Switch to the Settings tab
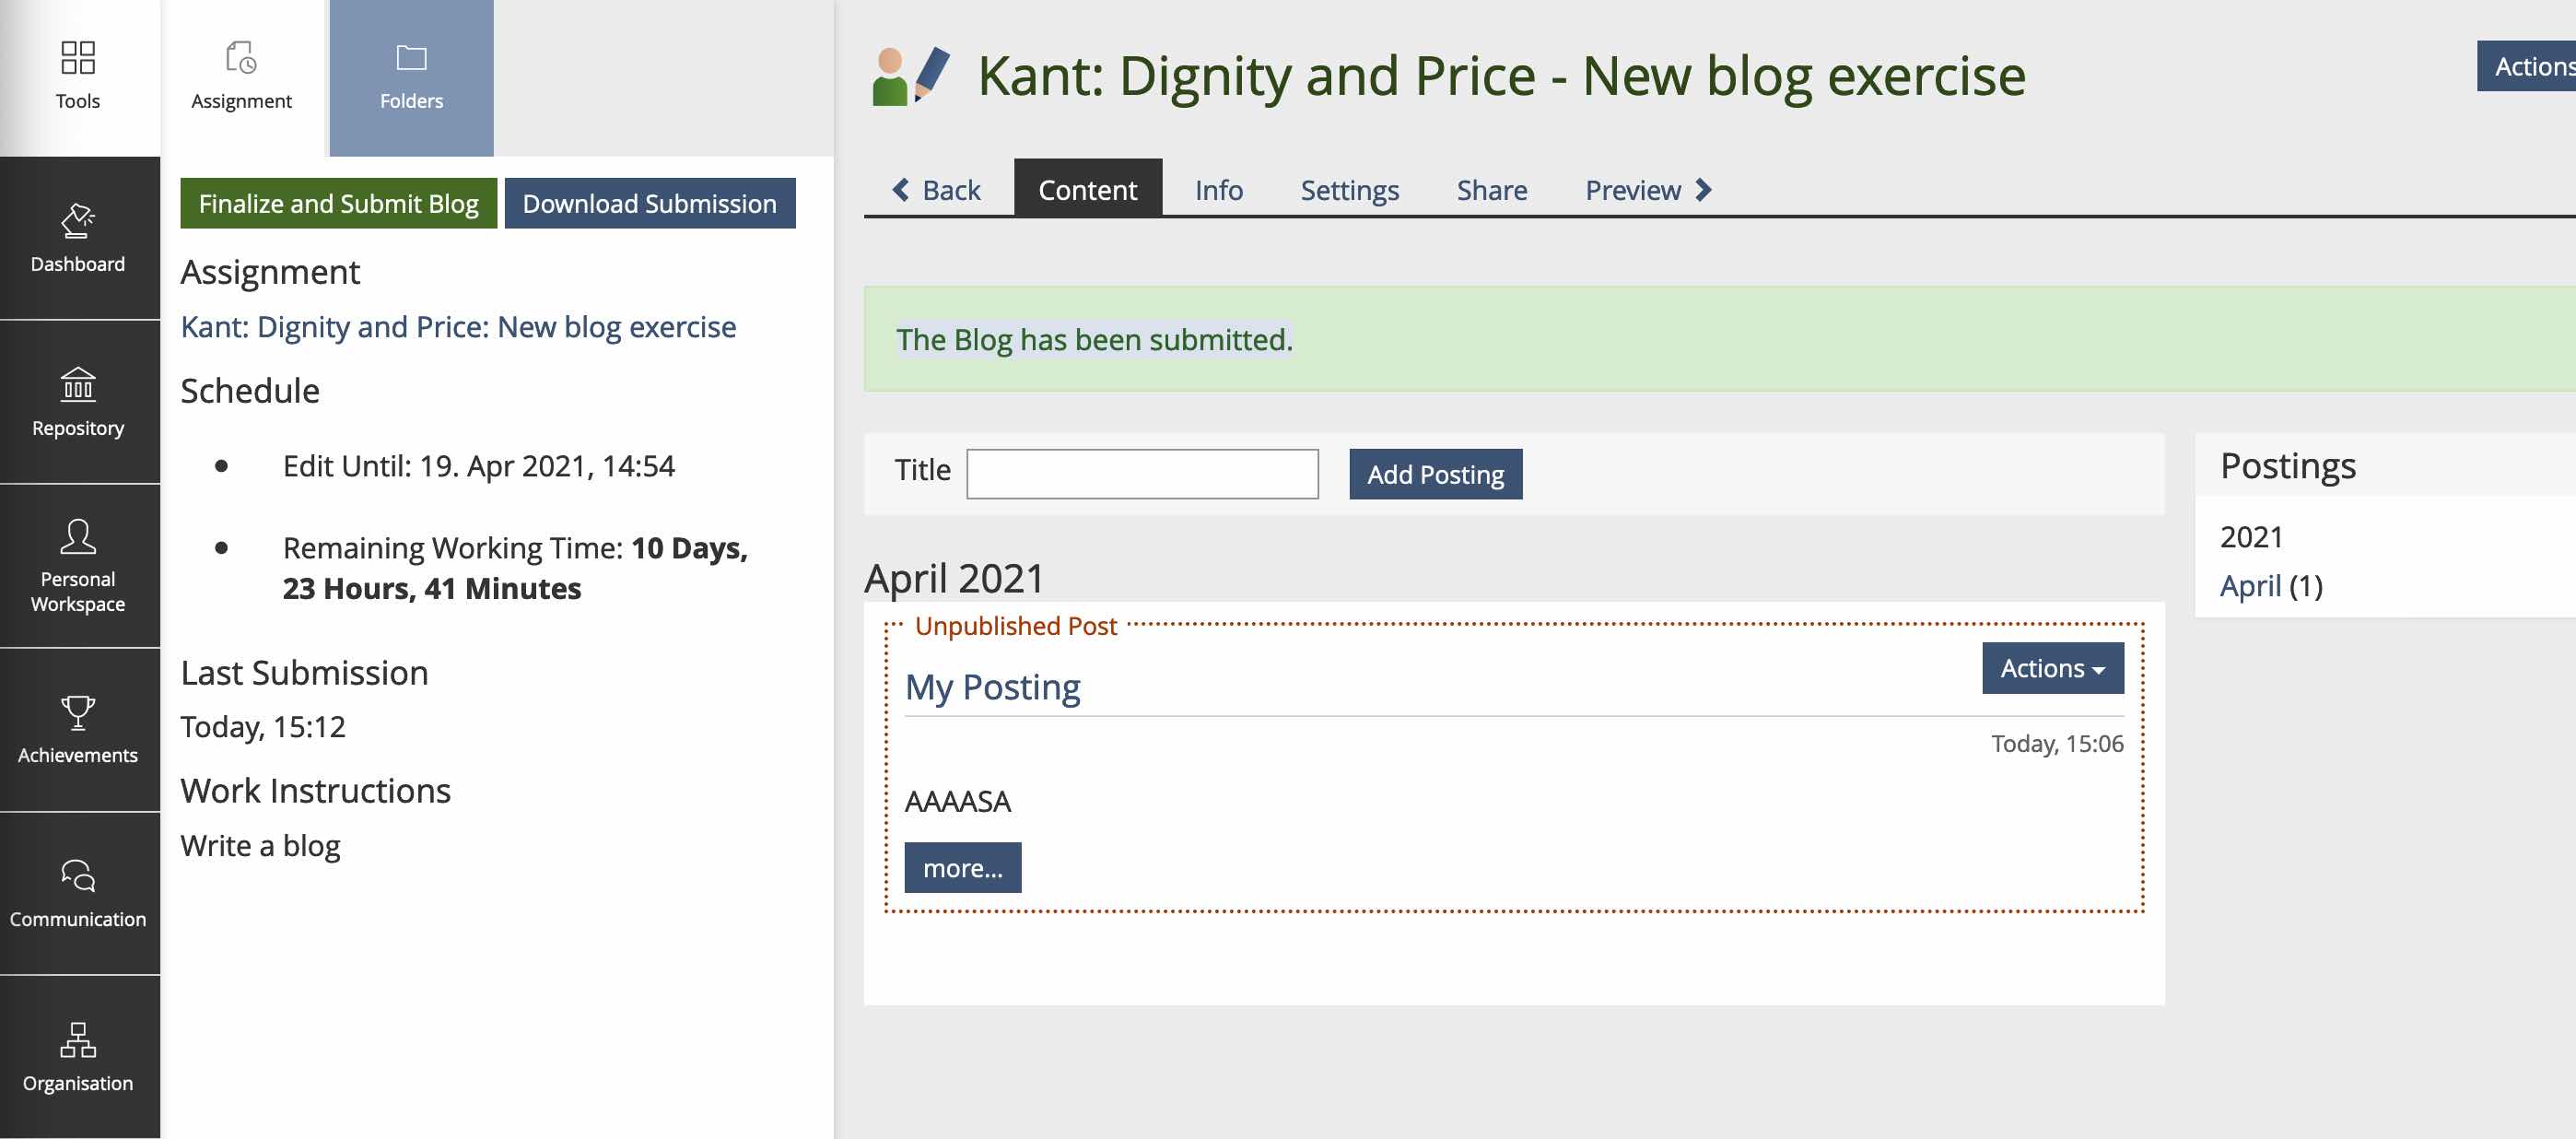The image size is (2576, 1139). 1349,190
